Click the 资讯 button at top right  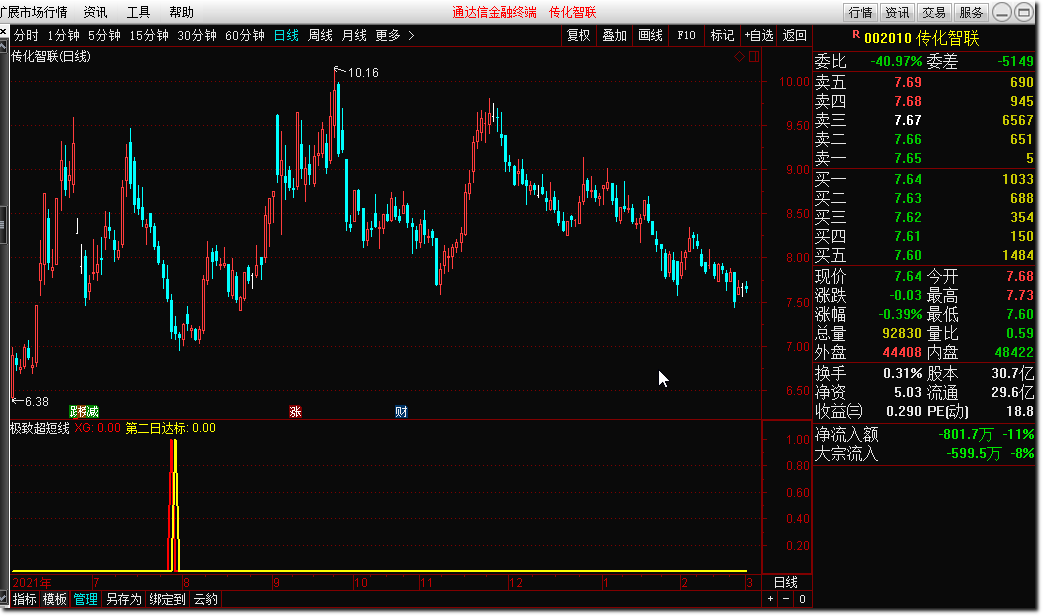click(897, 12)
